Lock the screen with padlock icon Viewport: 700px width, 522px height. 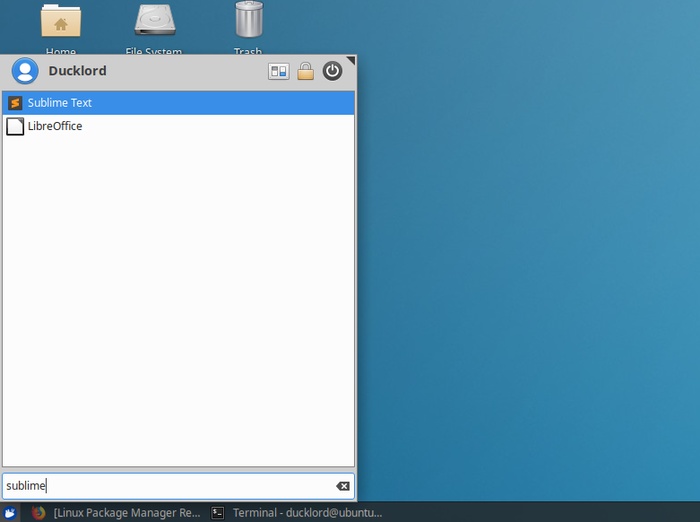(x=306, y=71)
